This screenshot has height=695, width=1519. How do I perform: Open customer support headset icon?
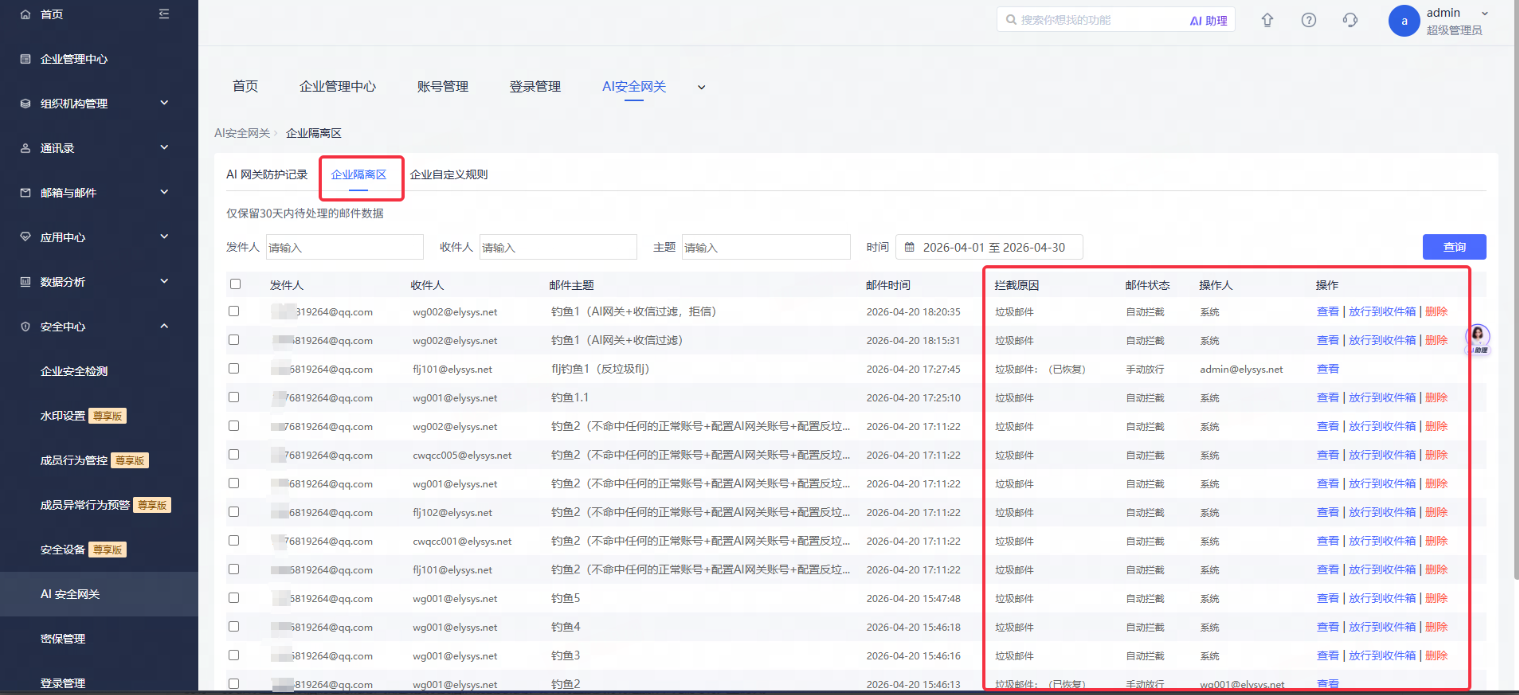point(1350,20)
